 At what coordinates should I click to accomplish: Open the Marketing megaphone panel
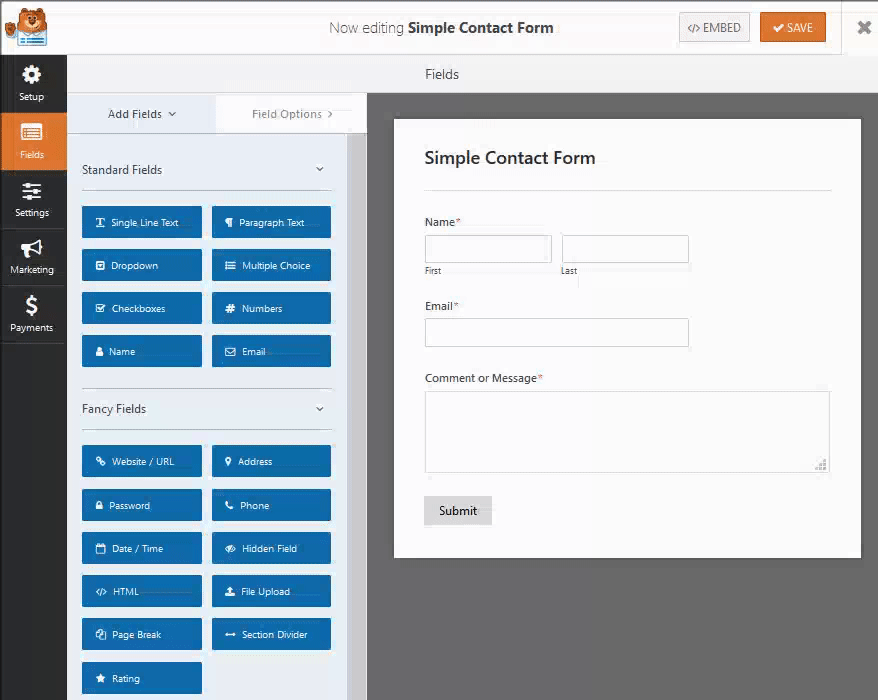pos(32,257)
